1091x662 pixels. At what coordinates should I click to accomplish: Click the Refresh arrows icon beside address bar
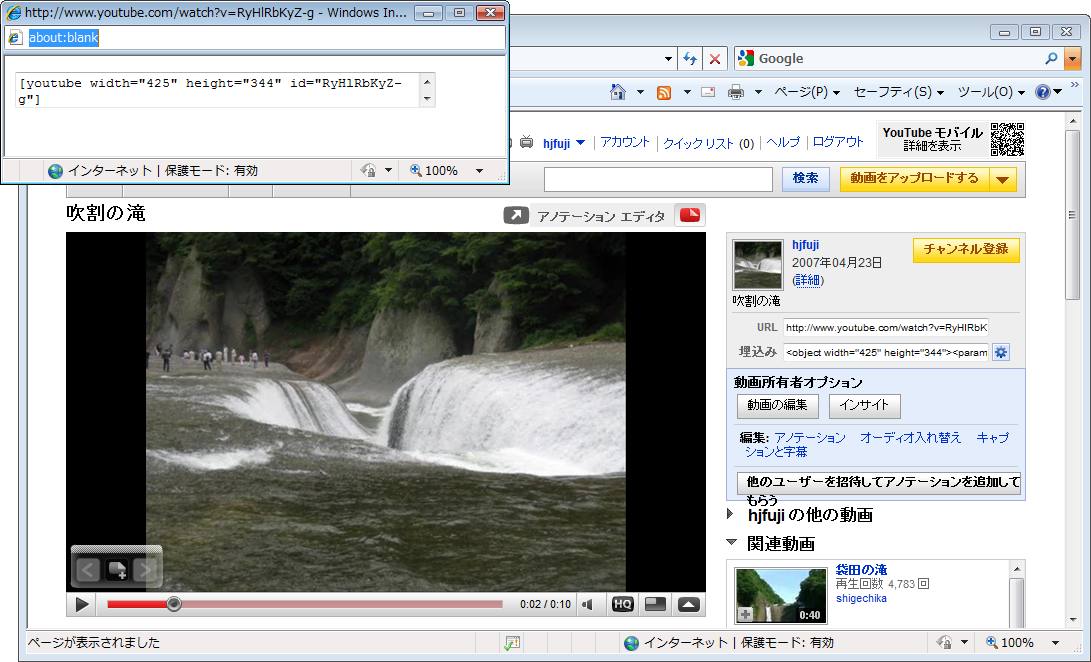(690, 58)
